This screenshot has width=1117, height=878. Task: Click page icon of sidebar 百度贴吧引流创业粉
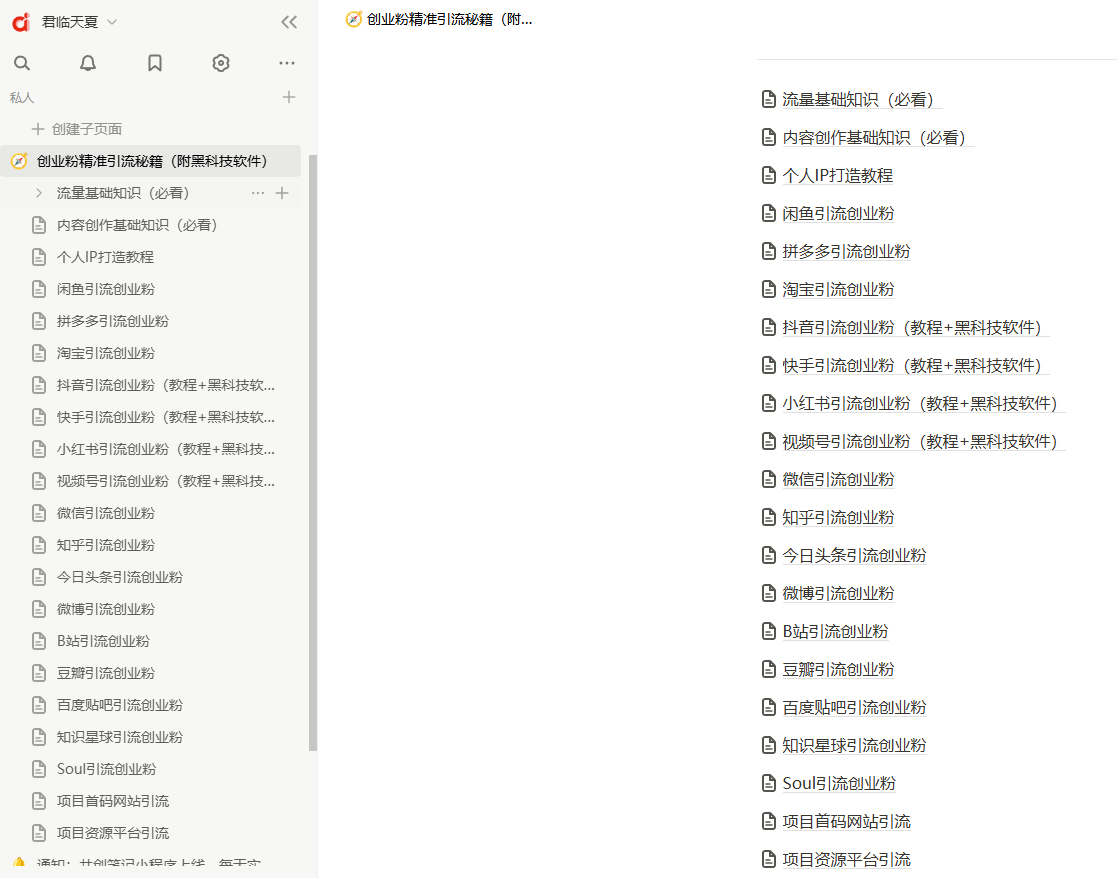[39, 706]
